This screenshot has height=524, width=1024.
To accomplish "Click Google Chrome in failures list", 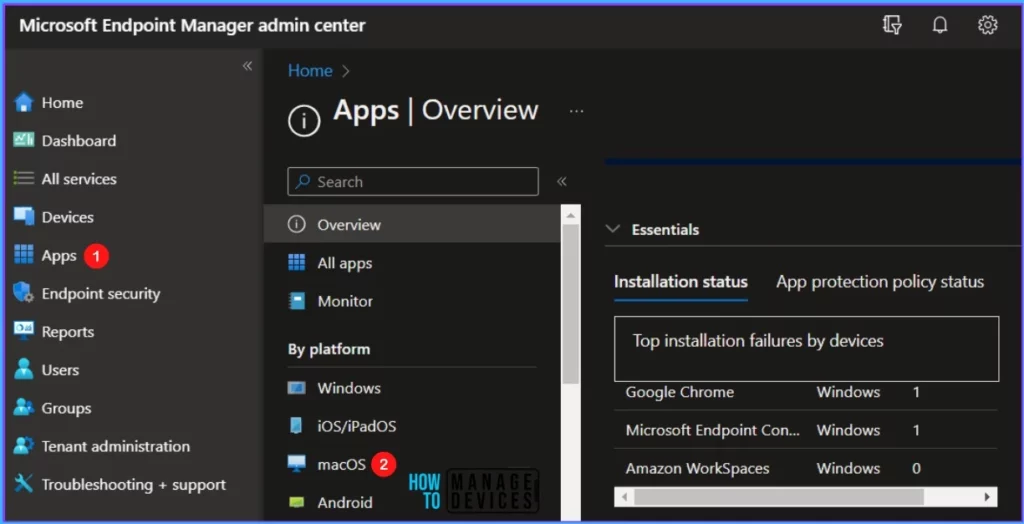I will [x=680, y=392].
